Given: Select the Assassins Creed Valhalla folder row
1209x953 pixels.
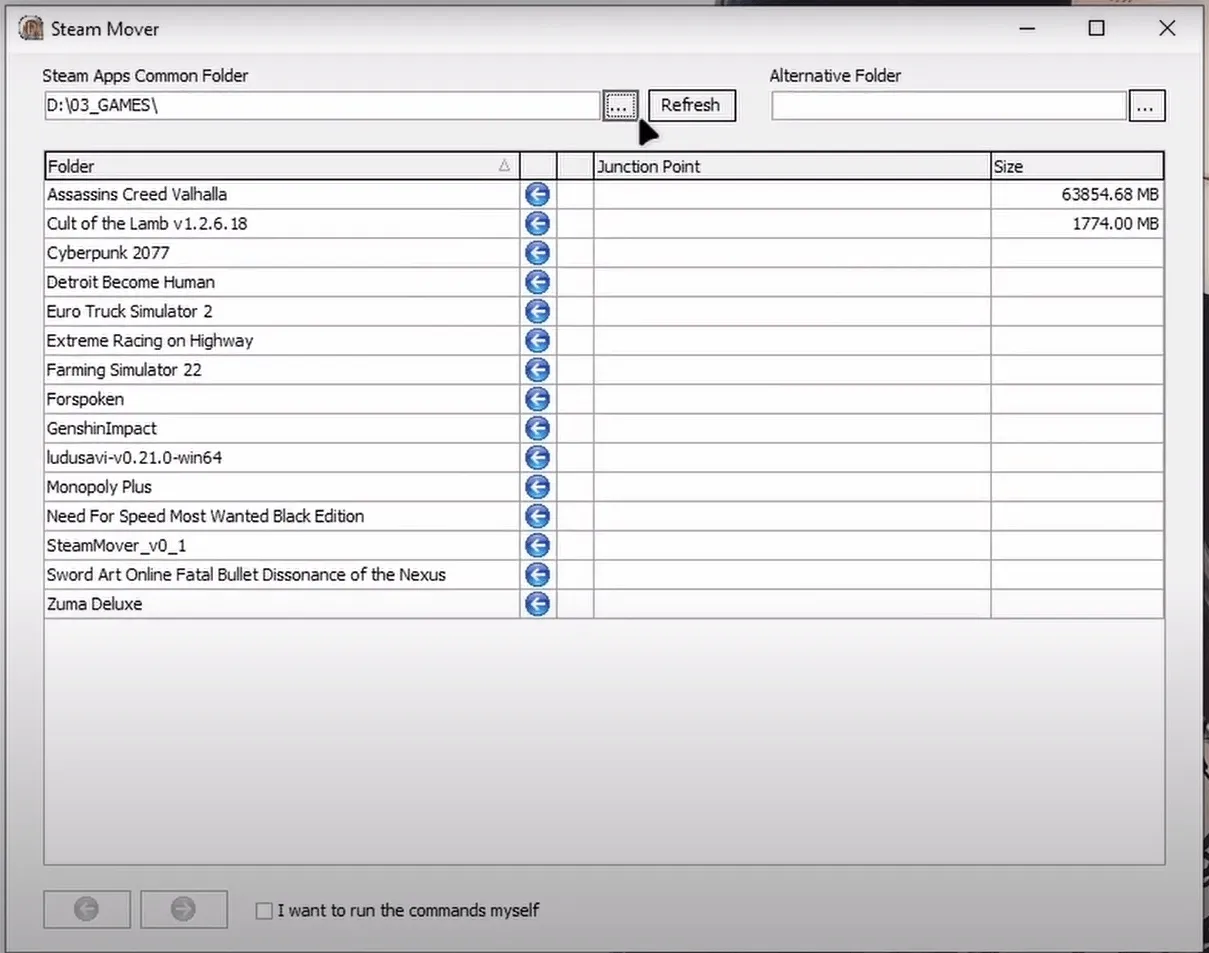Looking at the screenshot, I should tap(604, 195).
